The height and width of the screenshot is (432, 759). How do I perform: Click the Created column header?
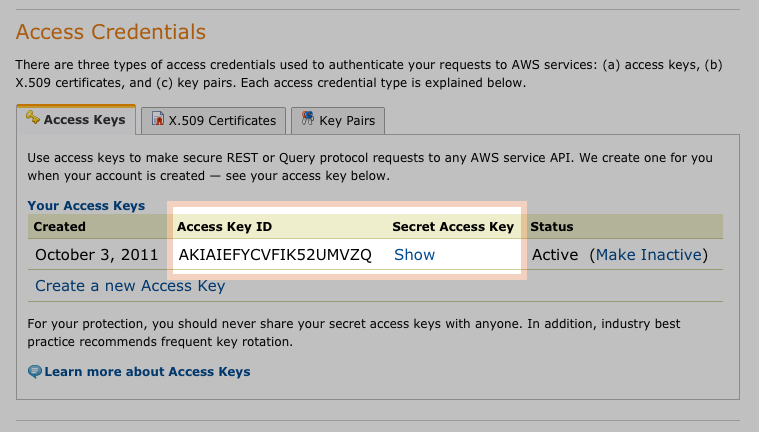pyautogui.click(x=60, y=227)
